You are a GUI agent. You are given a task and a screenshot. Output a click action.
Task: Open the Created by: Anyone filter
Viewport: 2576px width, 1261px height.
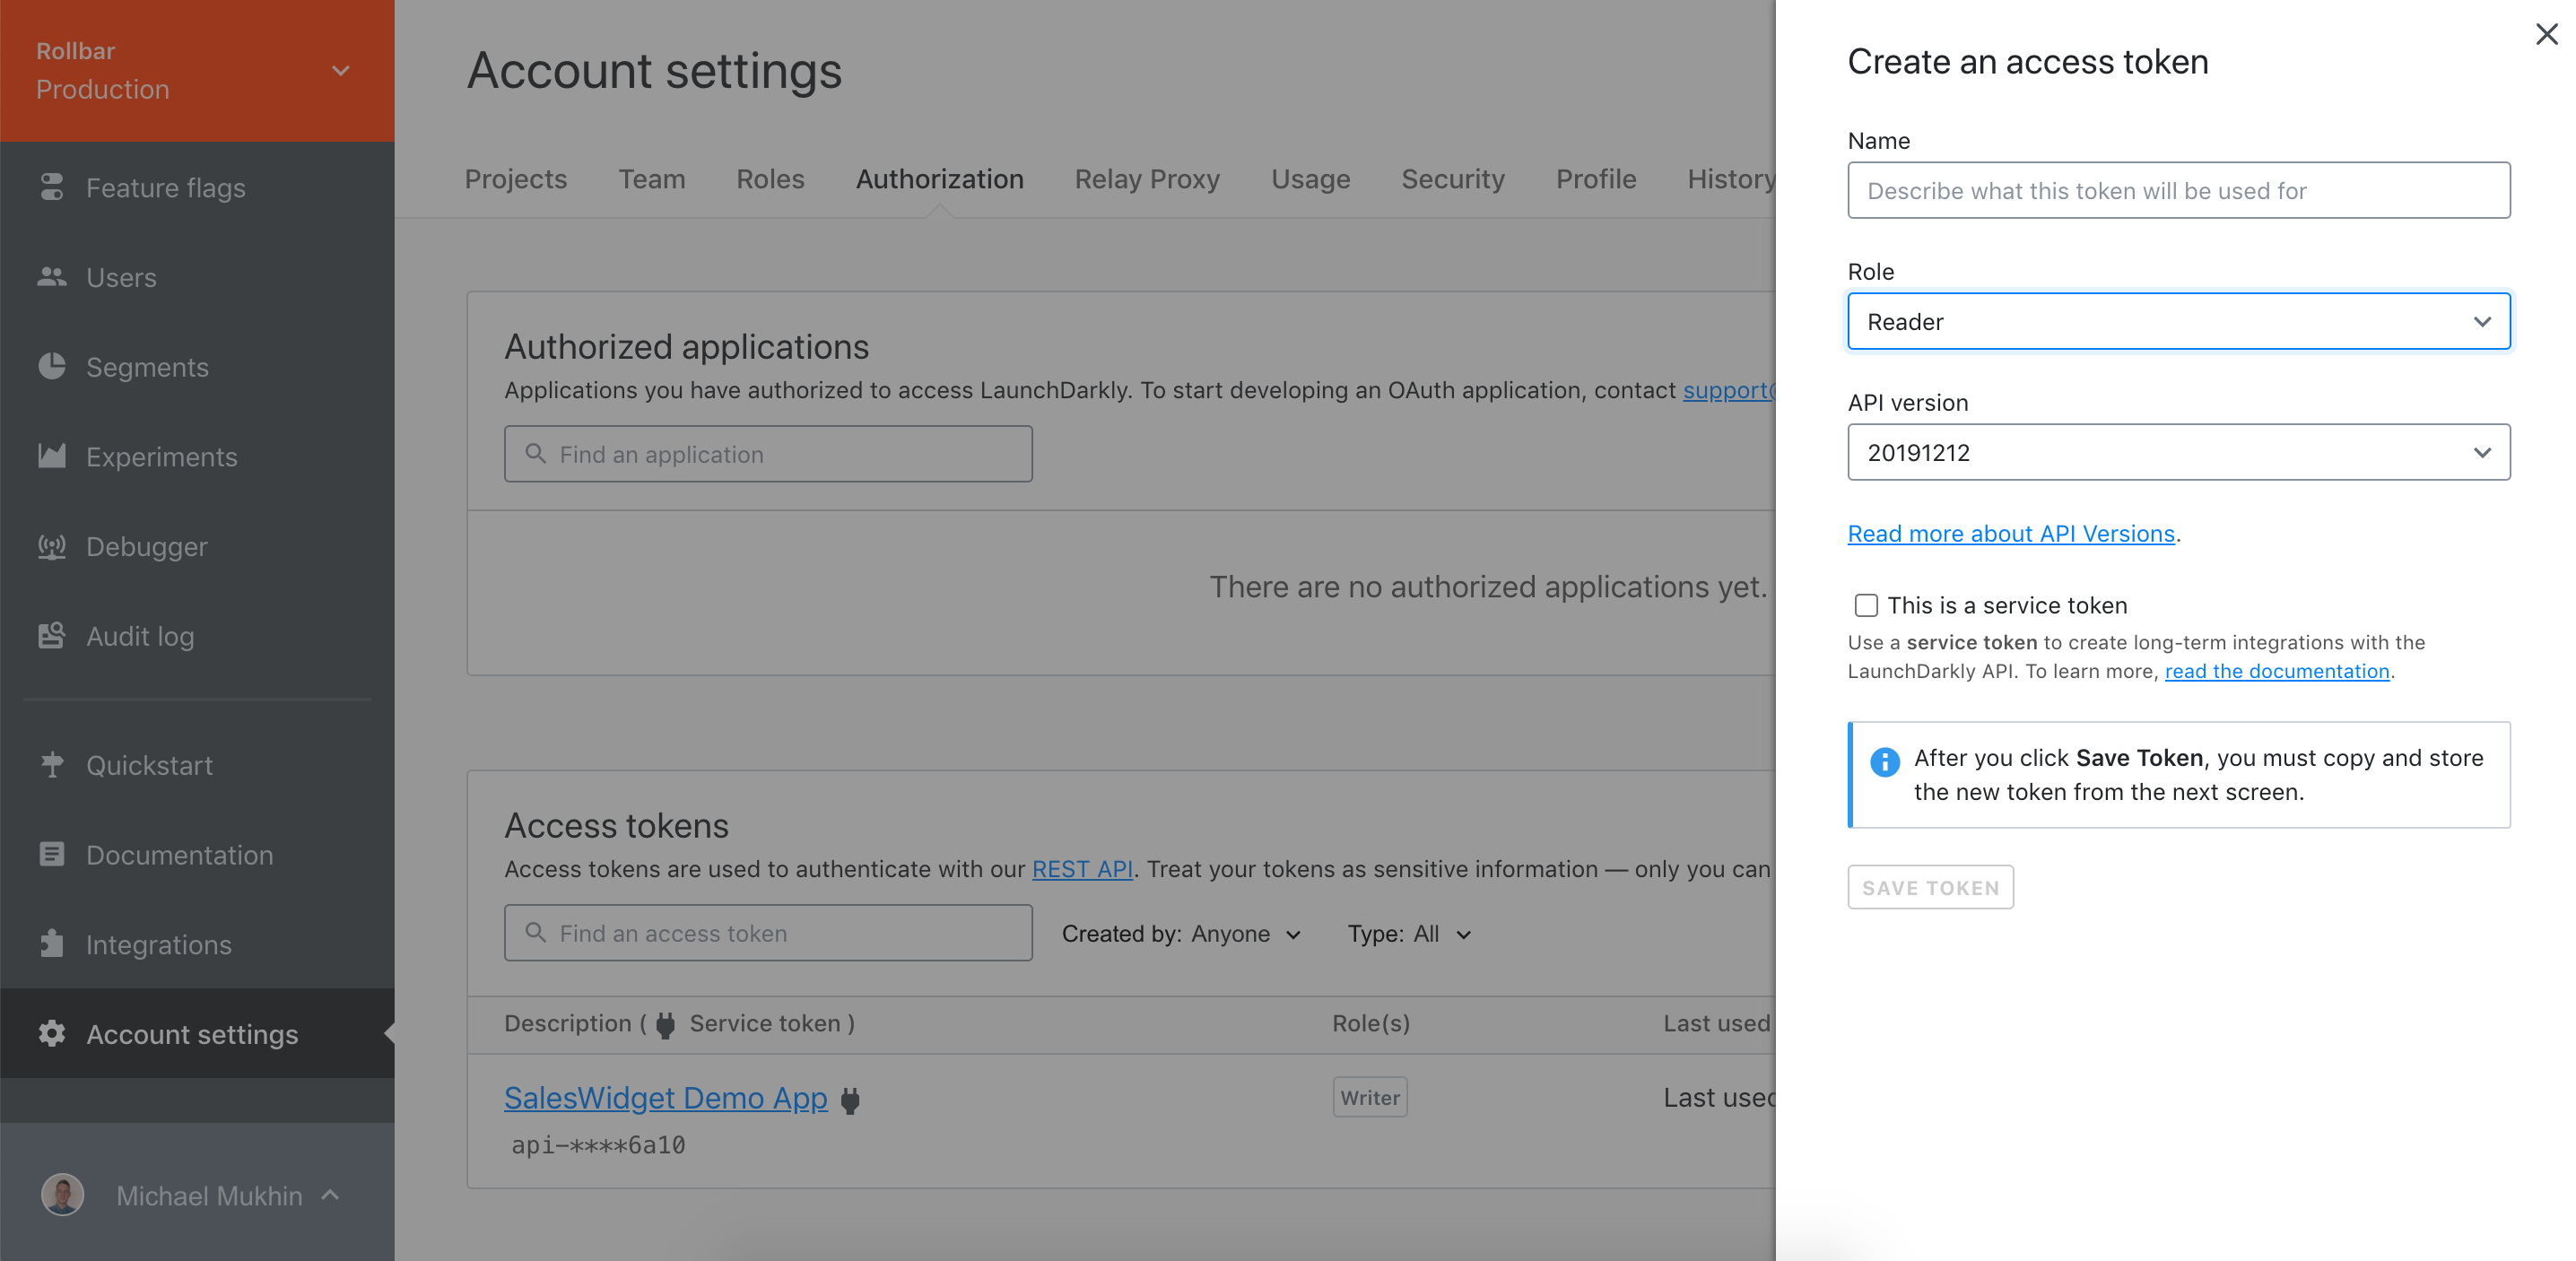(1182, 933)
